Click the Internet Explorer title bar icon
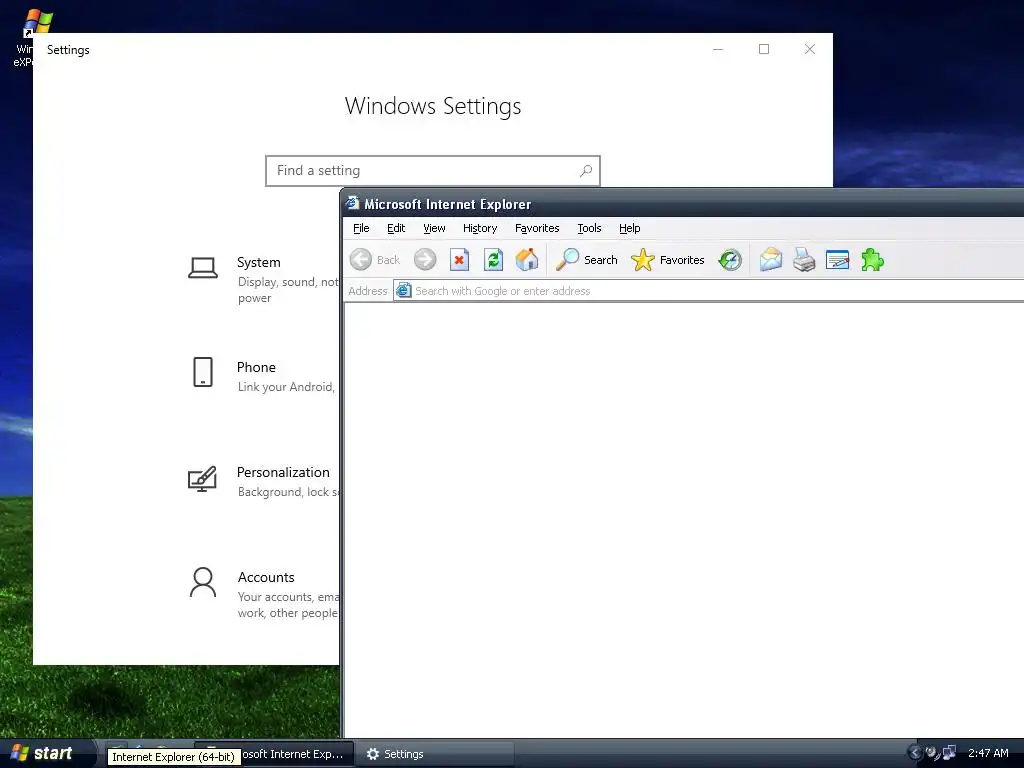Screen dimensions: 1024x768 click(353, 203)
